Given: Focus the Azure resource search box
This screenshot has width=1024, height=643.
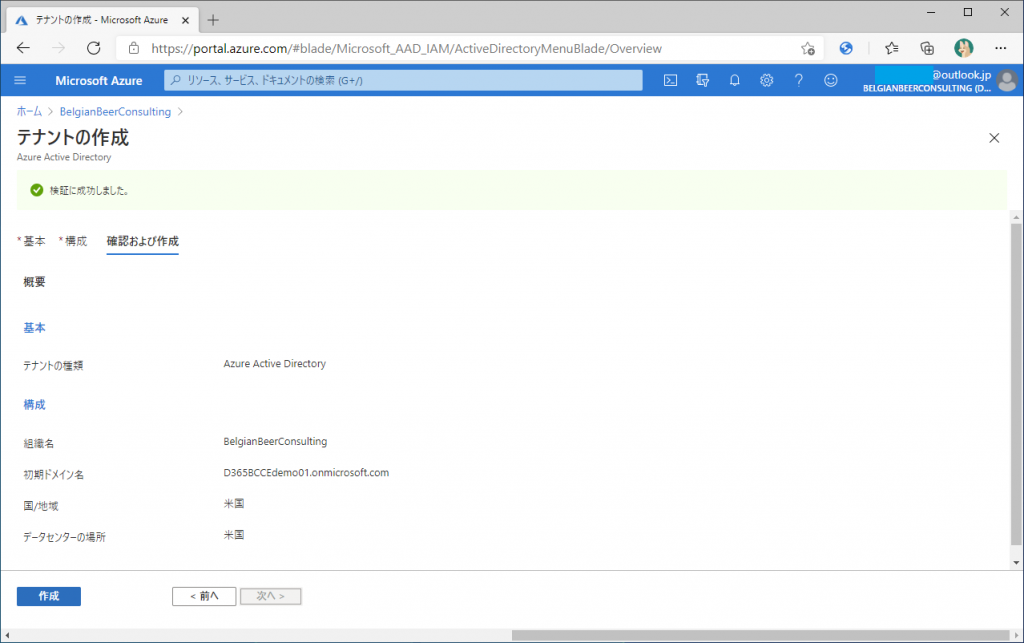Looking at the screenshot, I should [x=403, y=80].
